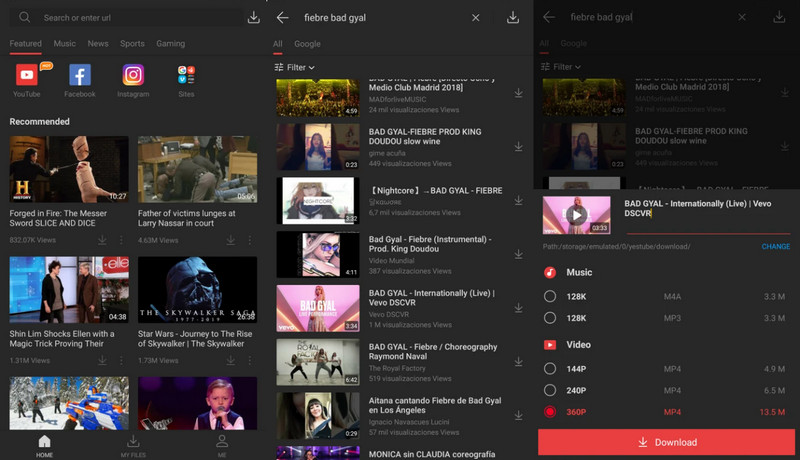Open the YouTube shortcut icon

27,75
